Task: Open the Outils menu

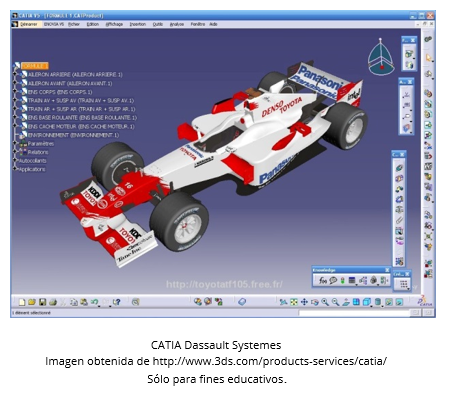Action: coord(158,24)
